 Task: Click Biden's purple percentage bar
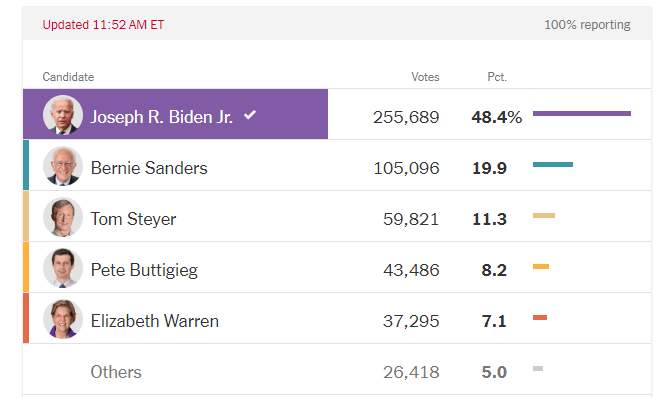point(582,113)
